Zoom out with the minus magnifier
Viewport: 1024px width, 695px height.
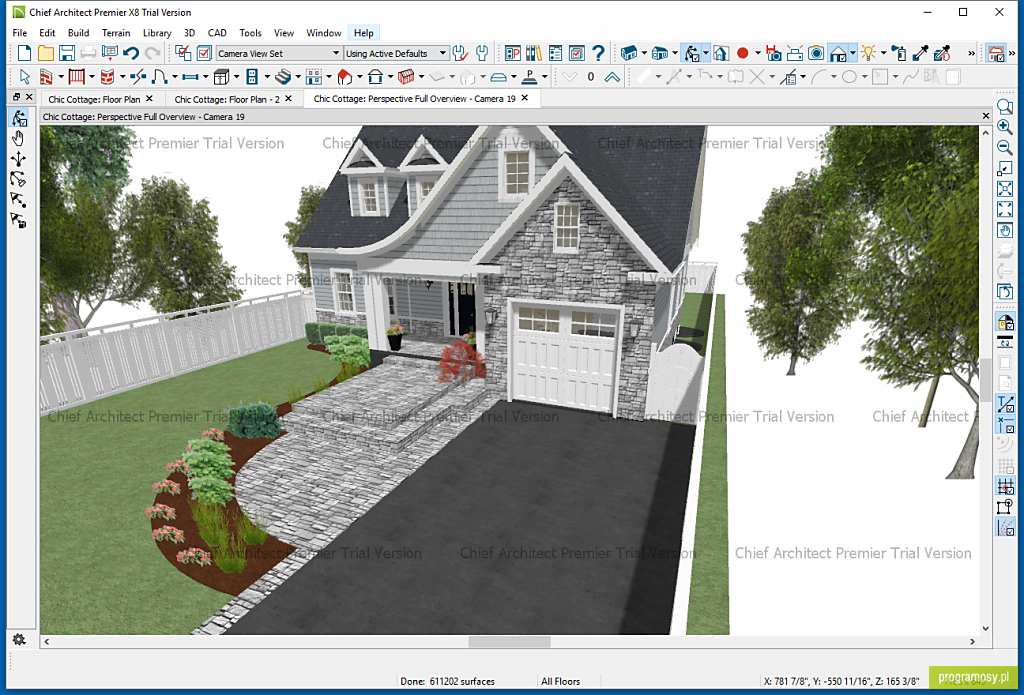1005,148
